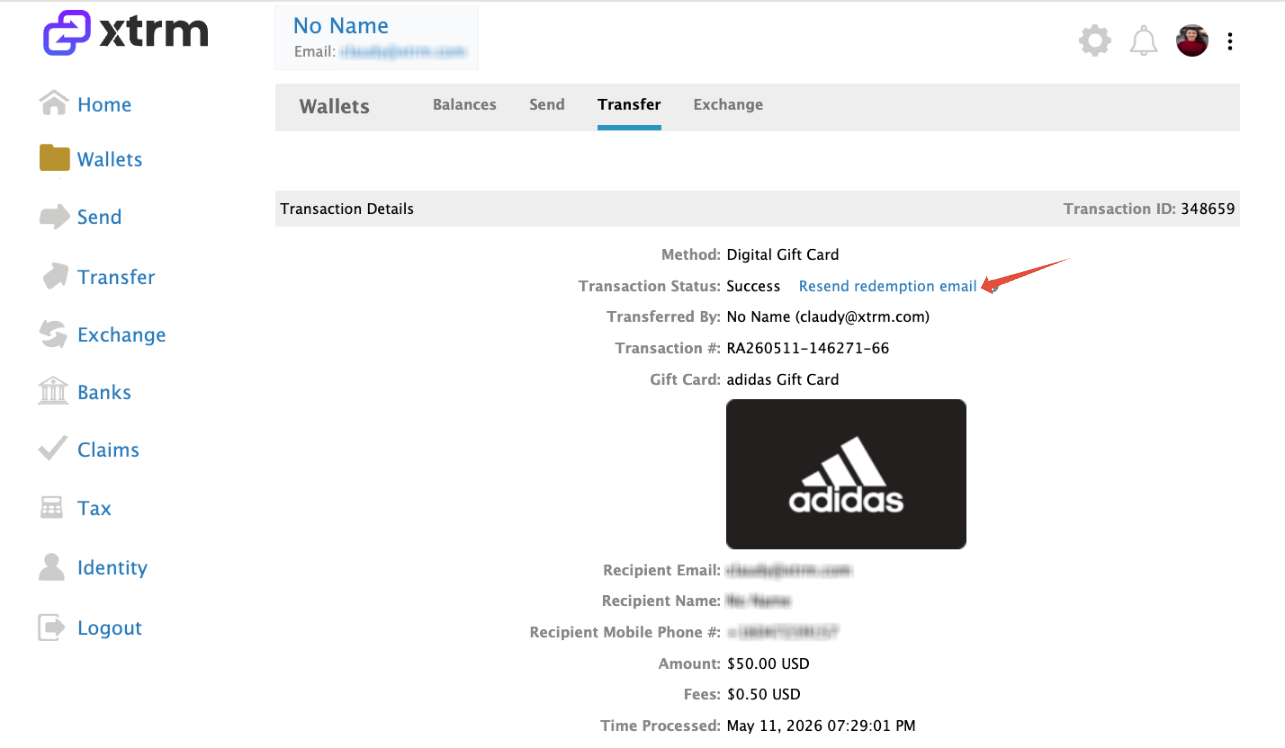Screen dimensions: 1285x748
Task: Open Transfer link in sidebar
Action: (116, 277)
